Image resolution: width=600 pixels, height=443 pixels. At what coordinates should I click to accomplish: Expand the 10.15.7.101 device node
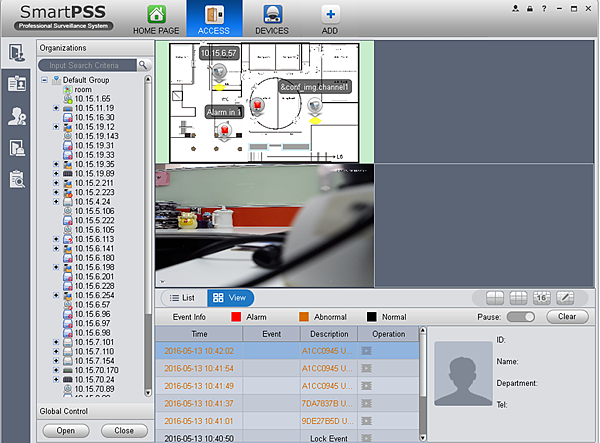pyautogui.click(x=56, y=342)
